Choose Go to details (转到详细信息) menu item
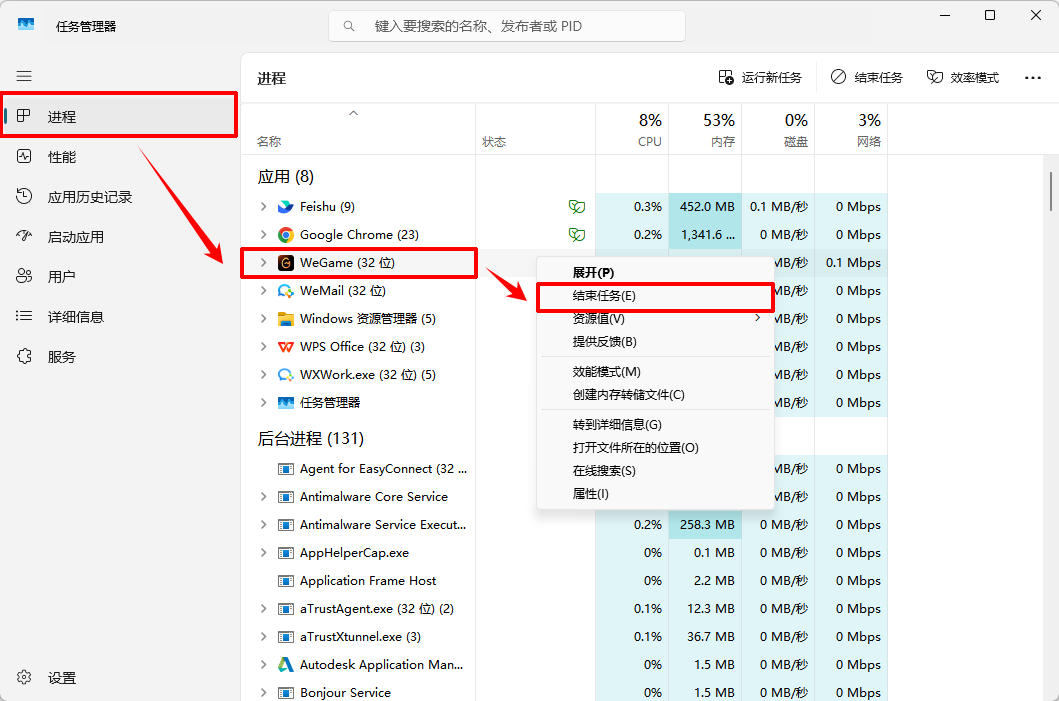 (x=655, y=425)
